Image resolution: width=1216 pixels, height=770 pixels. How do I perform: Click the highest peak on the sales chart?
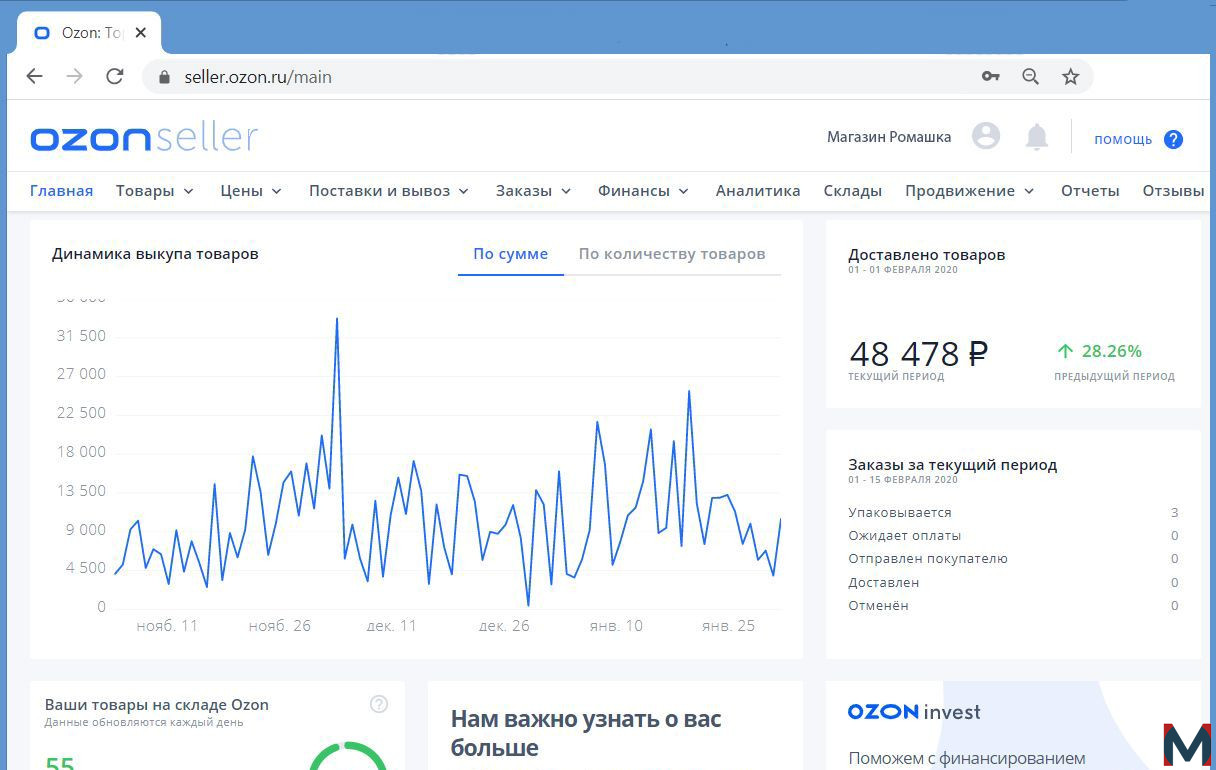(337, 319)
